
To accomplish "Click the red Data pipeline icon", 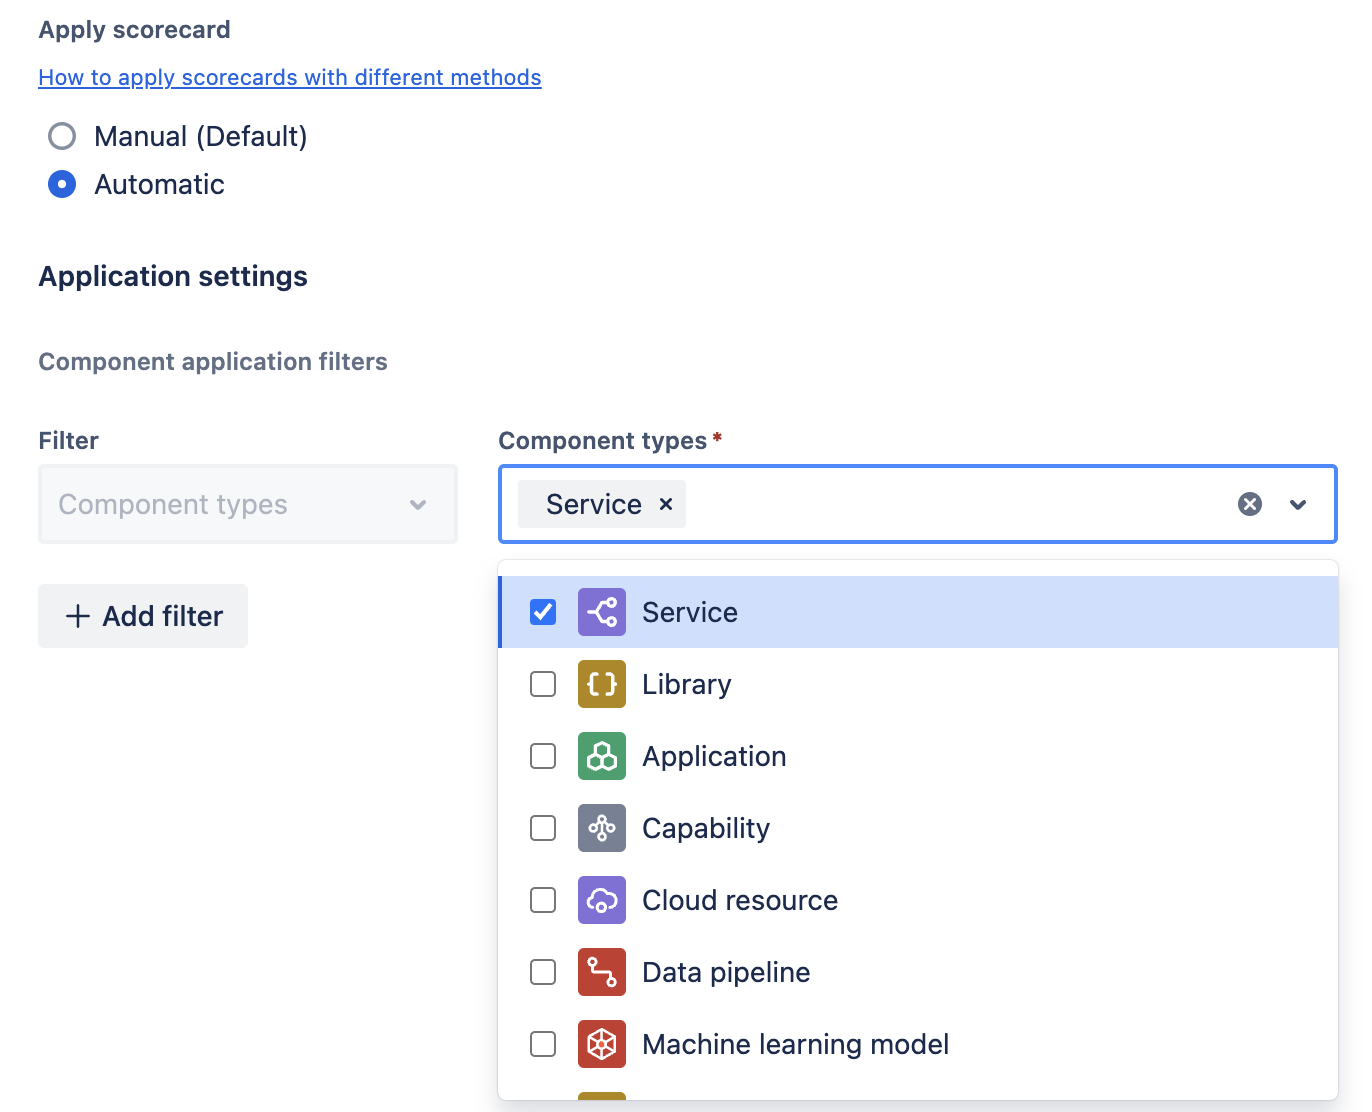I will (601, 971).
